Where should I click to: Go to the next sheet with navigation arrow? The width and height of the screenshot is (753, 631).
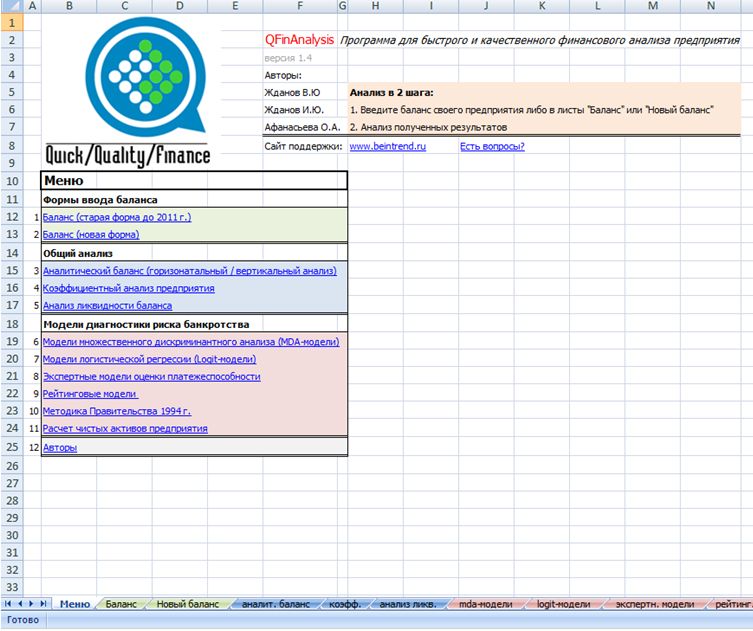point(32,604)
